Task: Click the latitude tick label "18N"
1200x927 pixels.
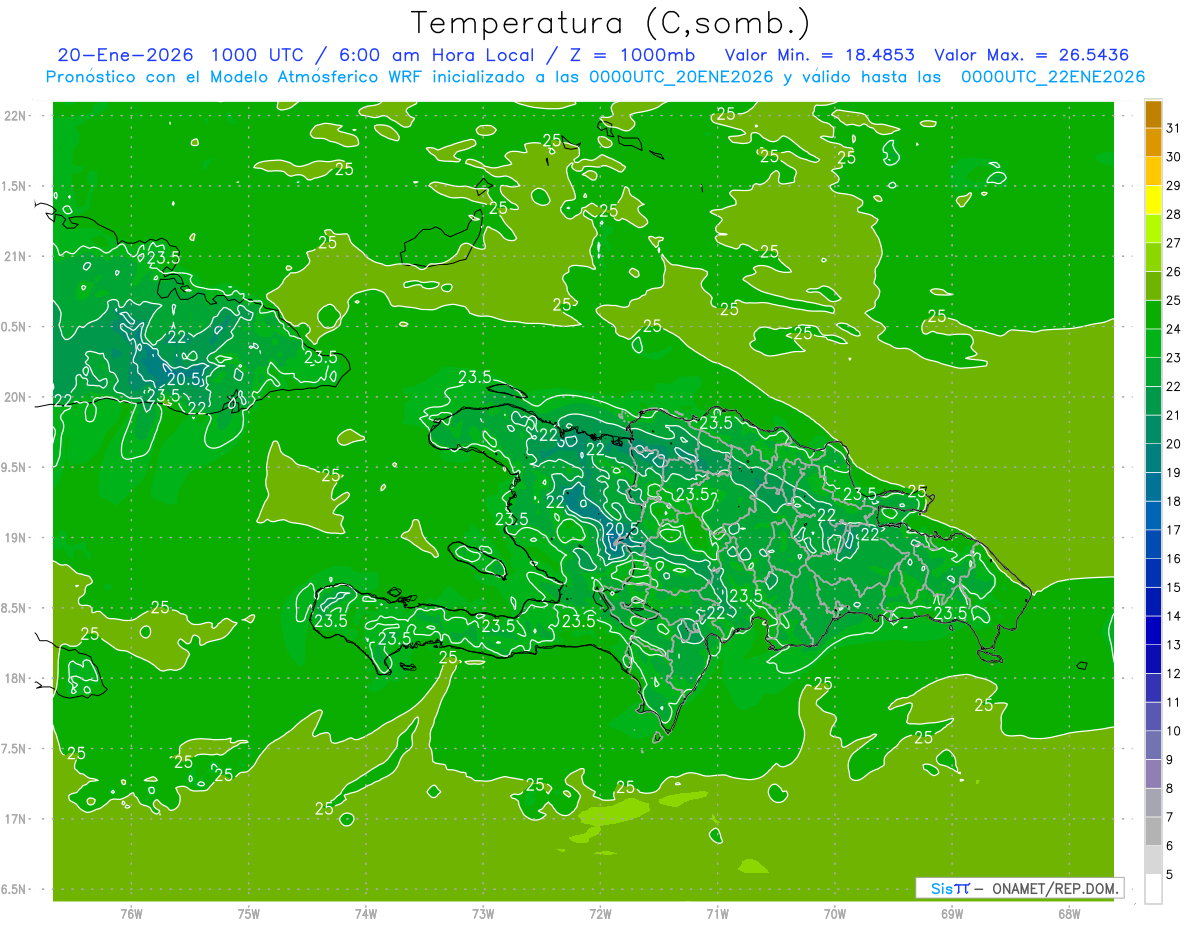Action: [15, 679]
